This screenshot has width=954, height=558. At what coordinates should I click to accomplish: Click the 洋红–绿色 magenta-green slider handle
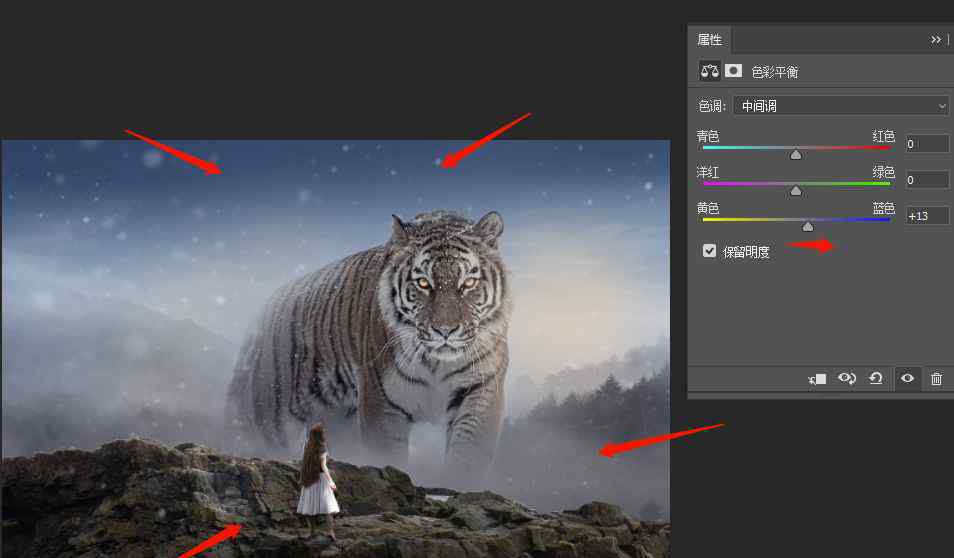point(796,191)
